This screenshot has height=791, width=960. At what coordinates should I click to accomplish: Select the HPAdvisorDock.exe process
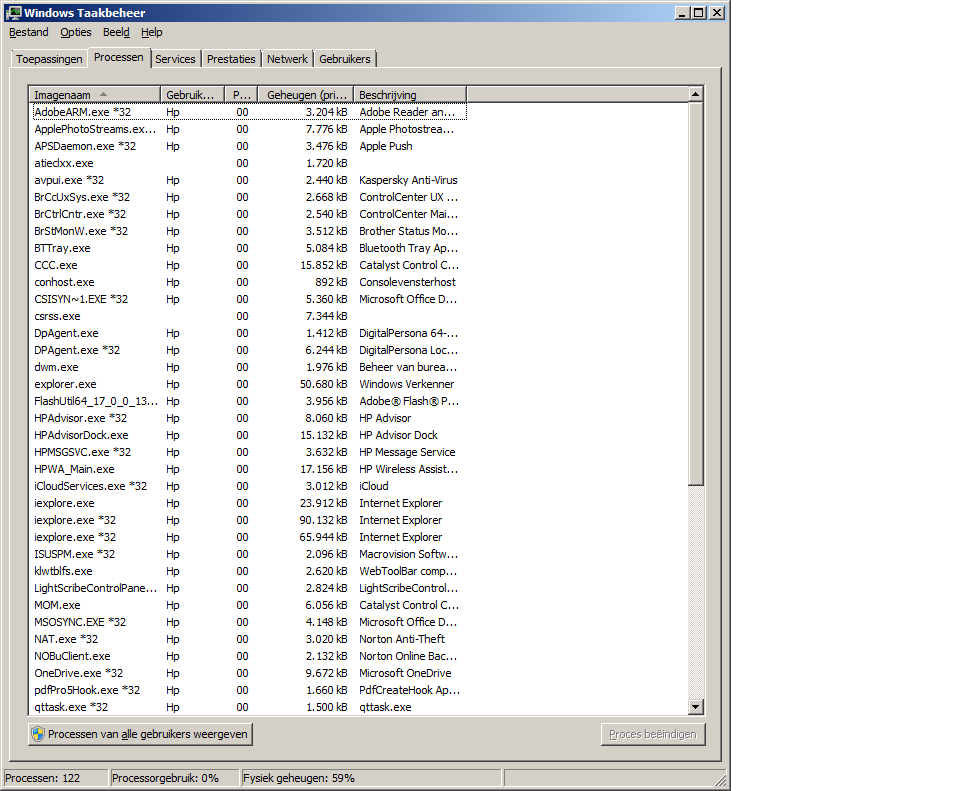tap(249, 435)
